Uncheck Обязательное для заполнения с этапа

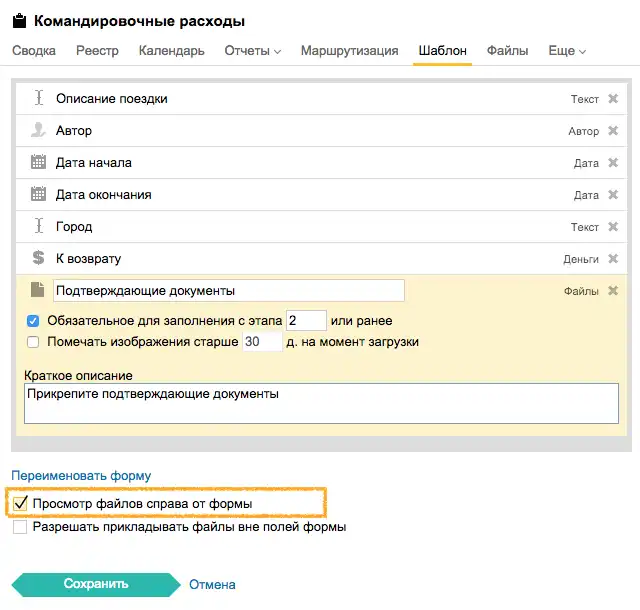pos(33,321)
